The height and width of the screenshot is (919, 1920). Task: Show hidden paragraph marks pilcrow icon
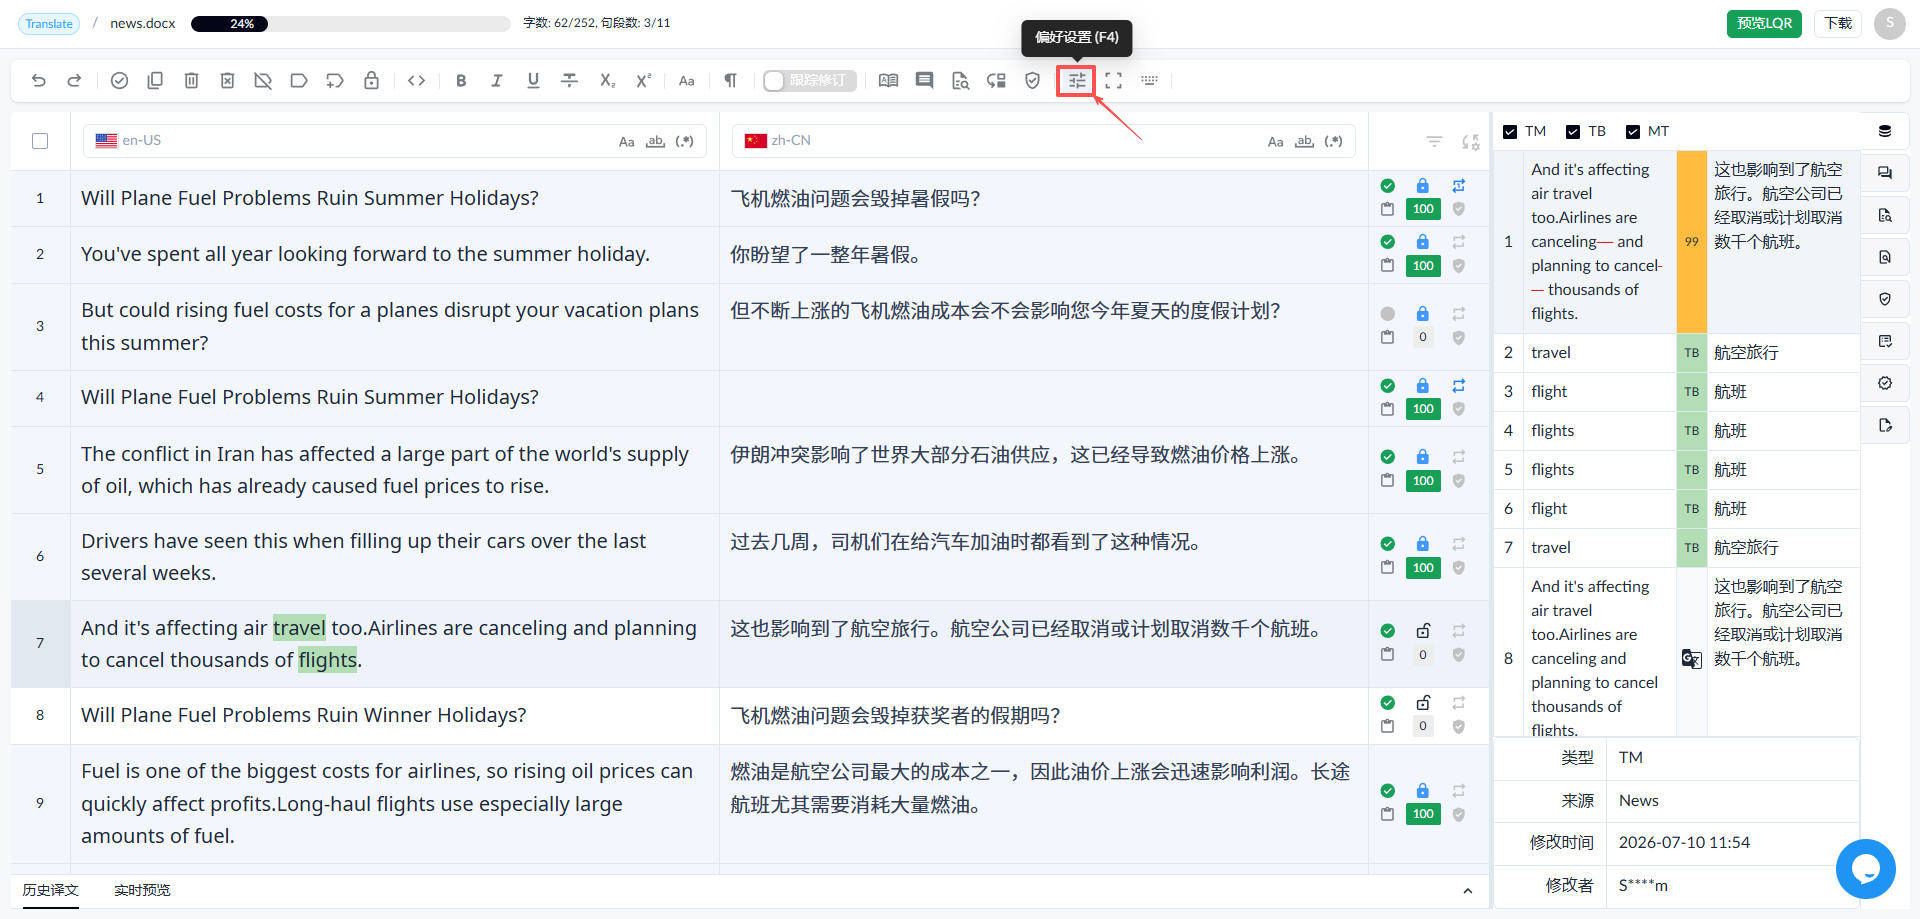(730, 81)
